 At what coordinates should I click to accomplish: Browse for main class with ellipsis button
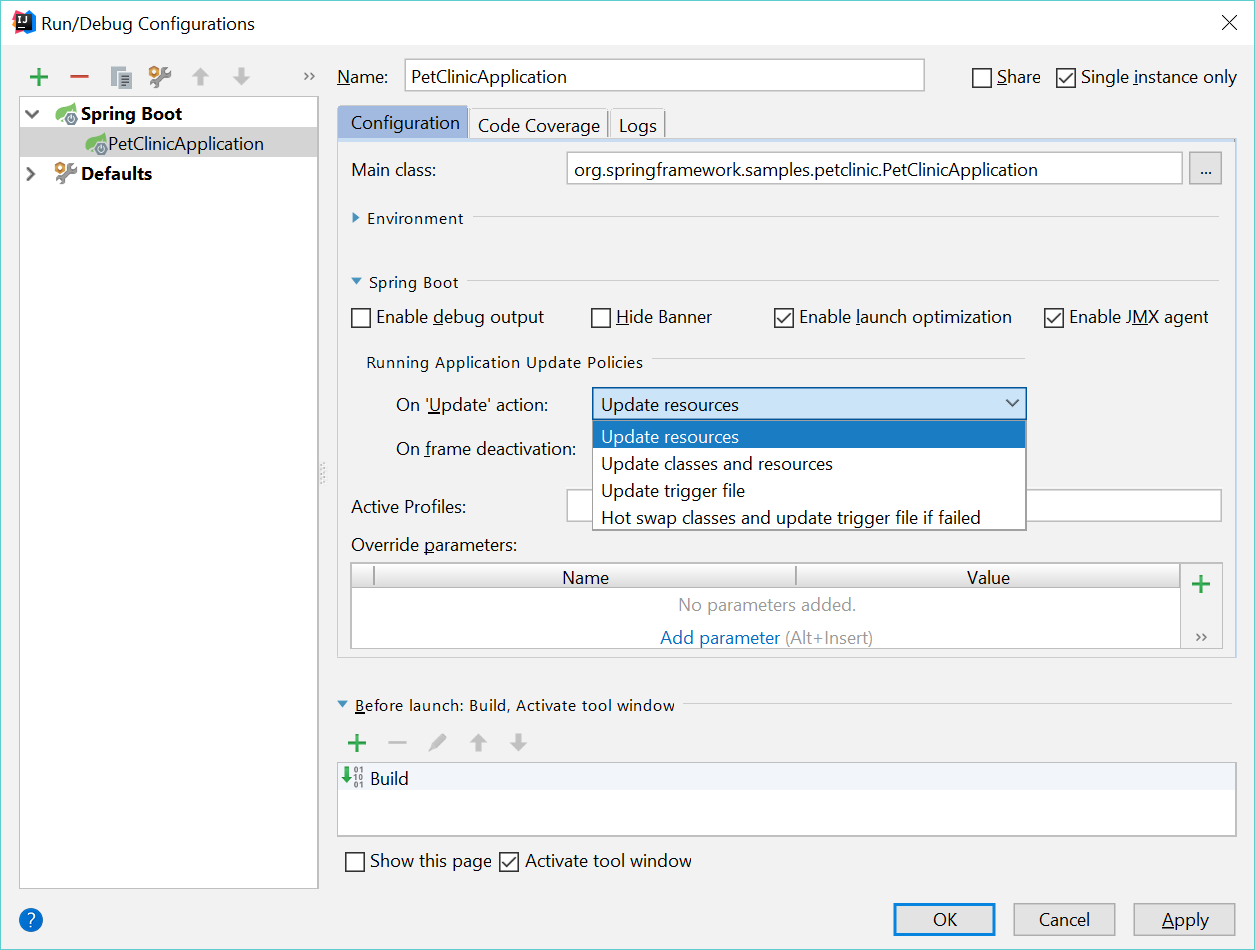1205,169
